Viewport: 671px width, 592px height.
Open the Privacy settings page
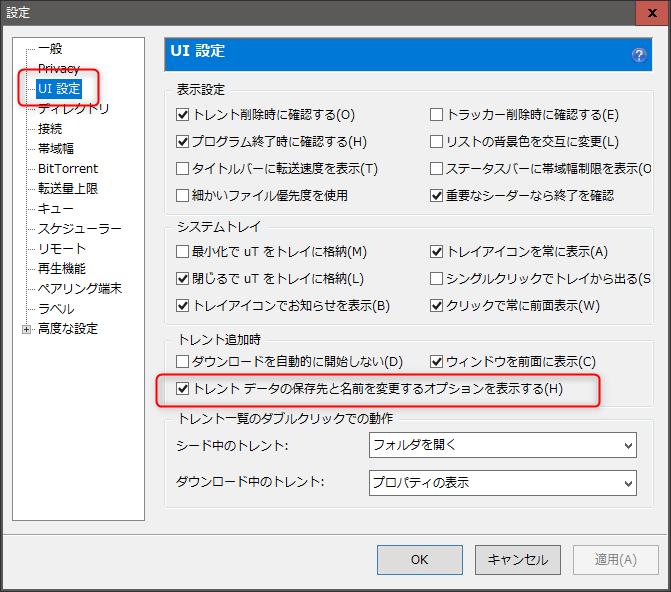coord(58,68)
